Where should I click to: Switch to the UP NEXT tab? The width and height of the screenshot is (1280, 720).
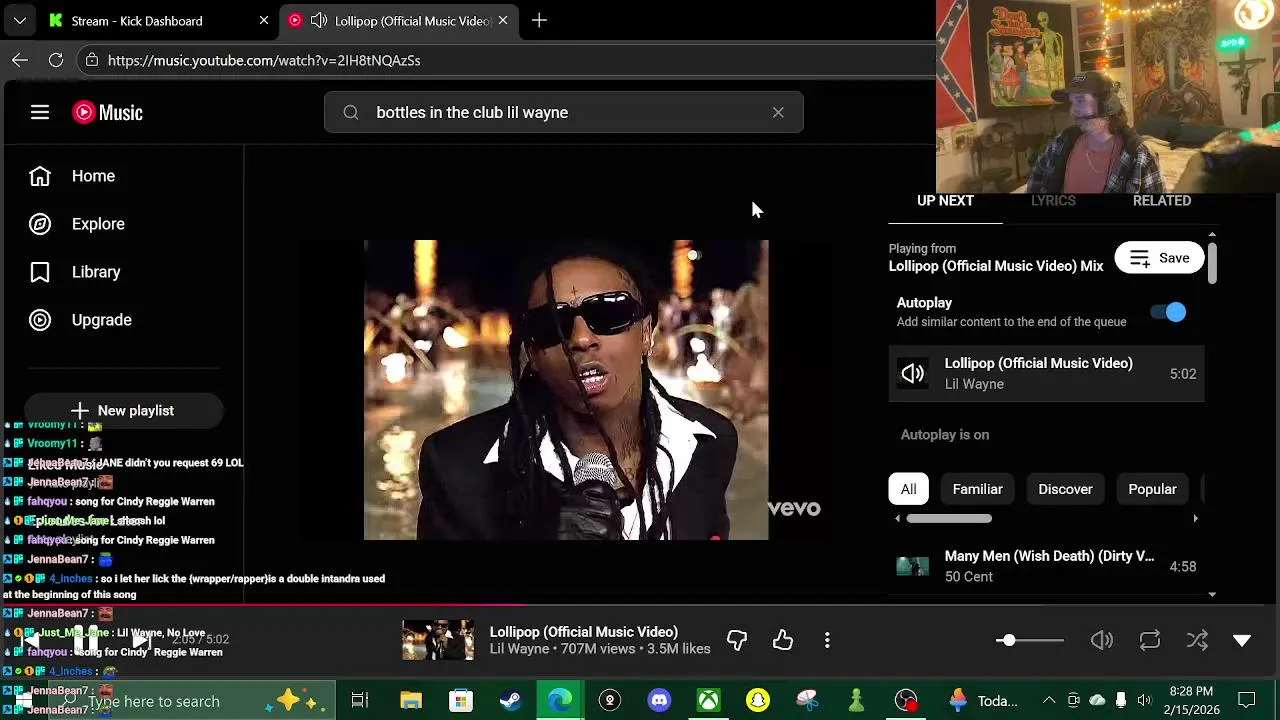945,201
